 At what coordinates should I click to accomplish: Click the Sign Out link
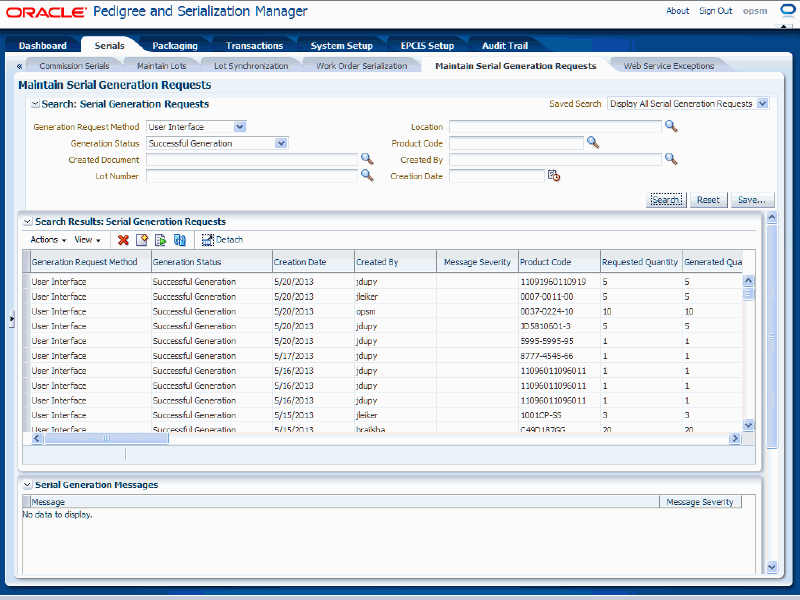coord(715,11)
